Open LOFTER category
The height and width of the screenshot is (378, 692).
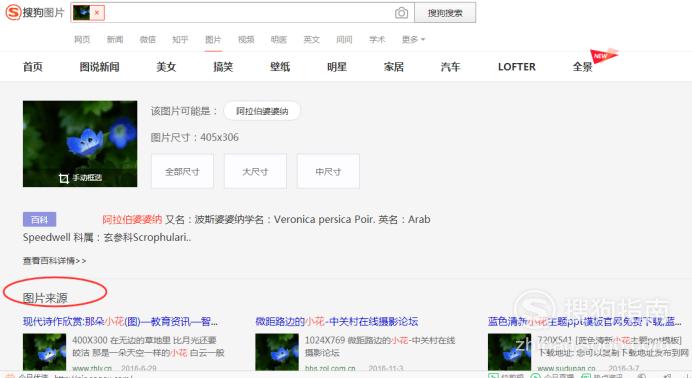coord(516,67)
